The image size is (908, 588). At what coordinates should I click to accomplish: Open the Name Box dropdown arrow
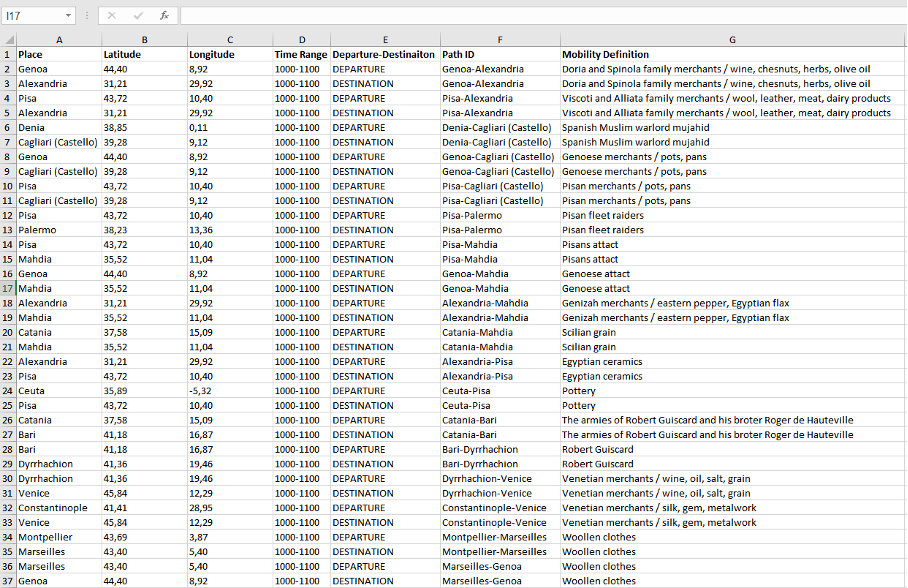[68, 16]
